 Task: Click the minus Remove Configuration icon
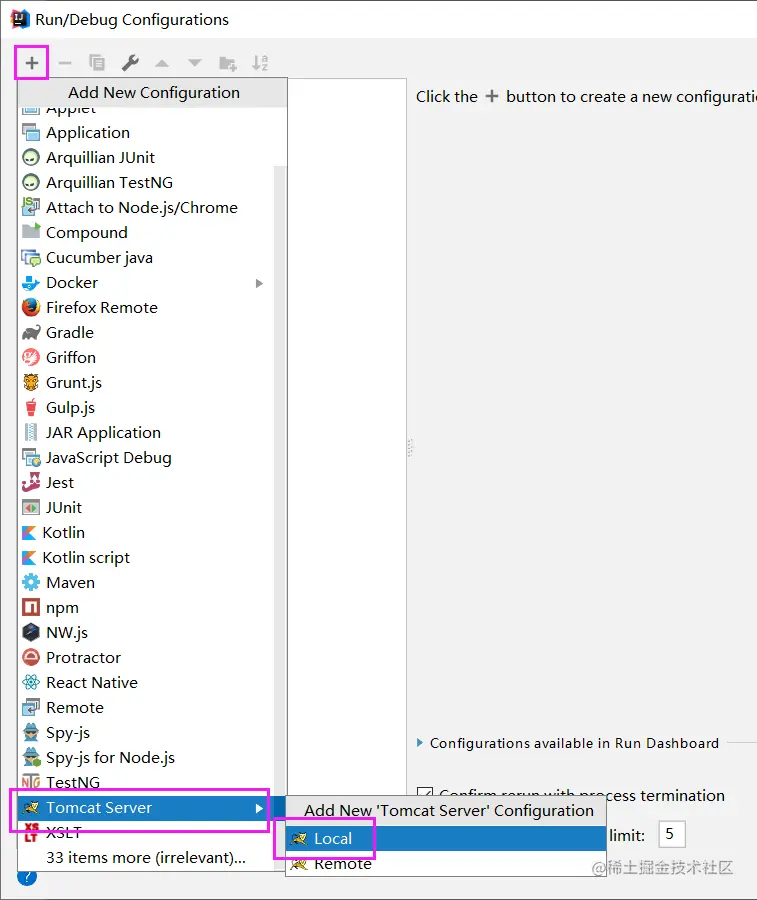[65, 63]
